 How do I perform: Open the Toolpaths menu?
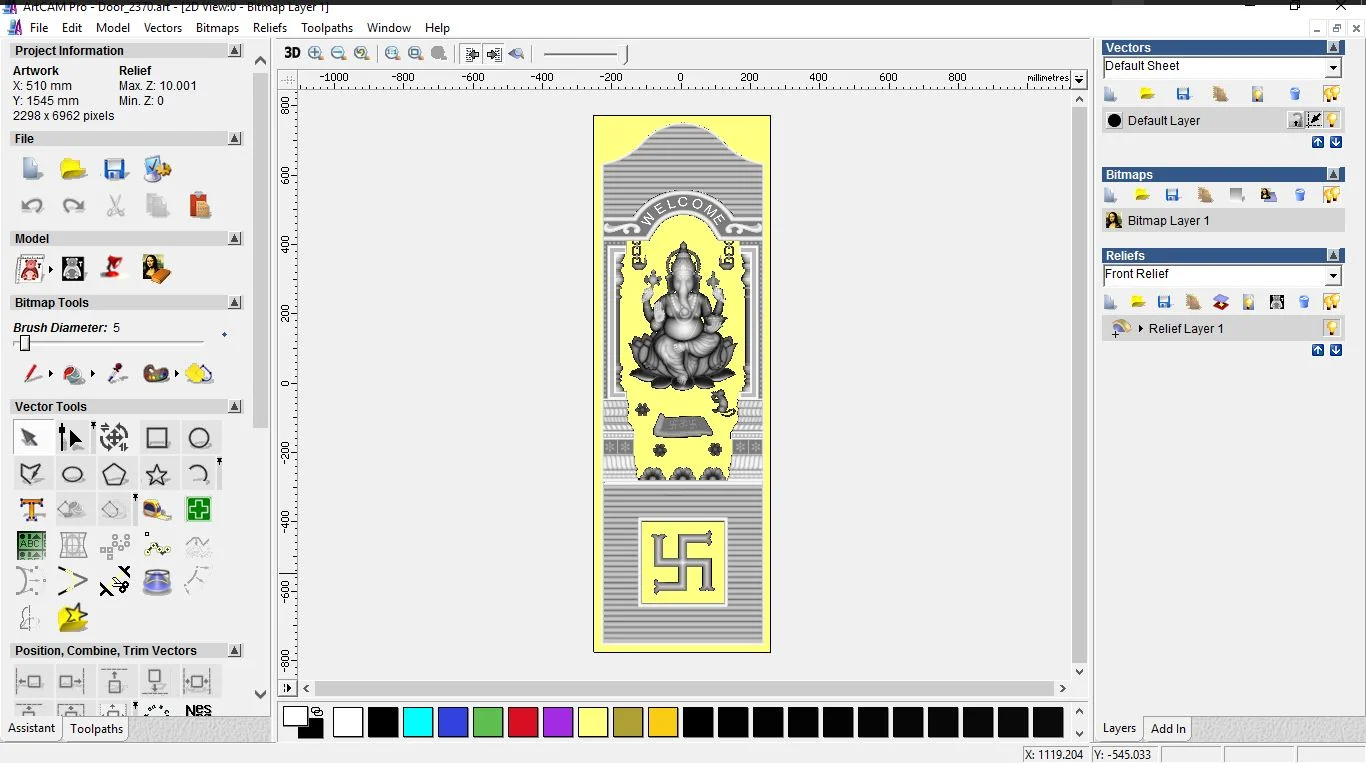point(326,28)
